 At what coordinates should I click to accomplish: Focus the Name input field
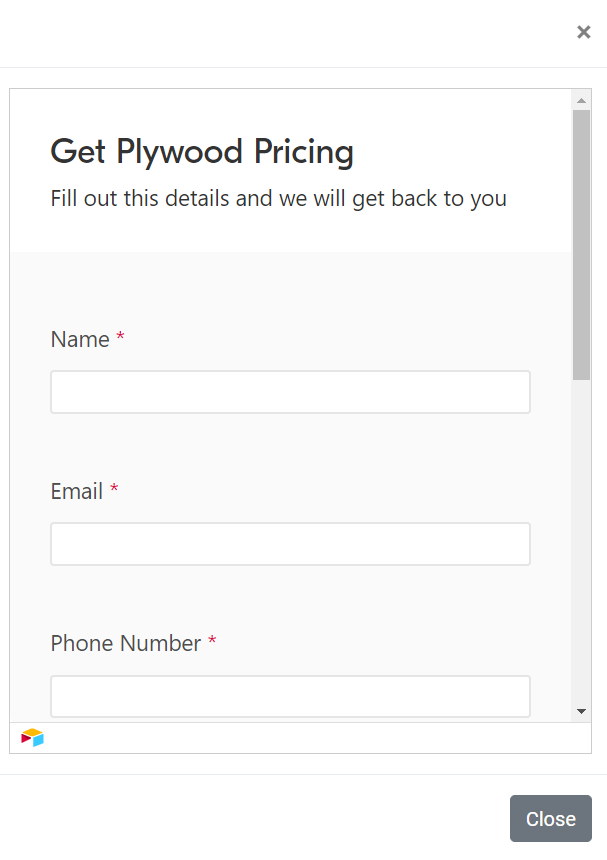click(x=290, y=392)
